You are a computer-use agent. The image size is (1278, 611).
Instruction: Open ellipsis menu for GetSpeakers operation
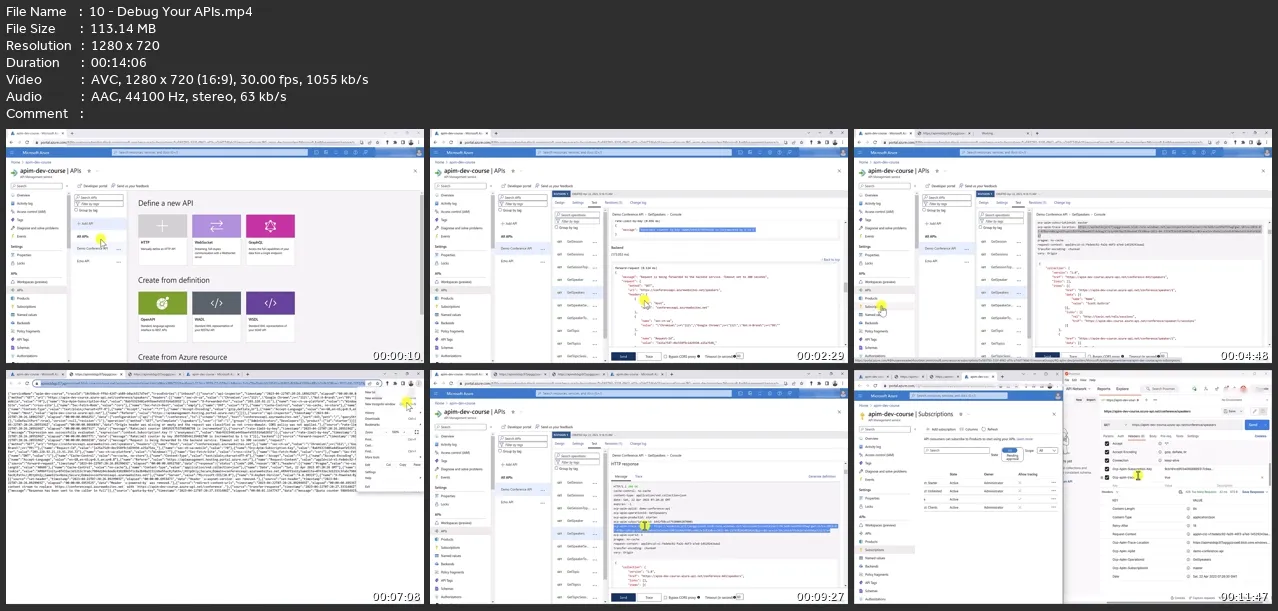coord(595,293)
